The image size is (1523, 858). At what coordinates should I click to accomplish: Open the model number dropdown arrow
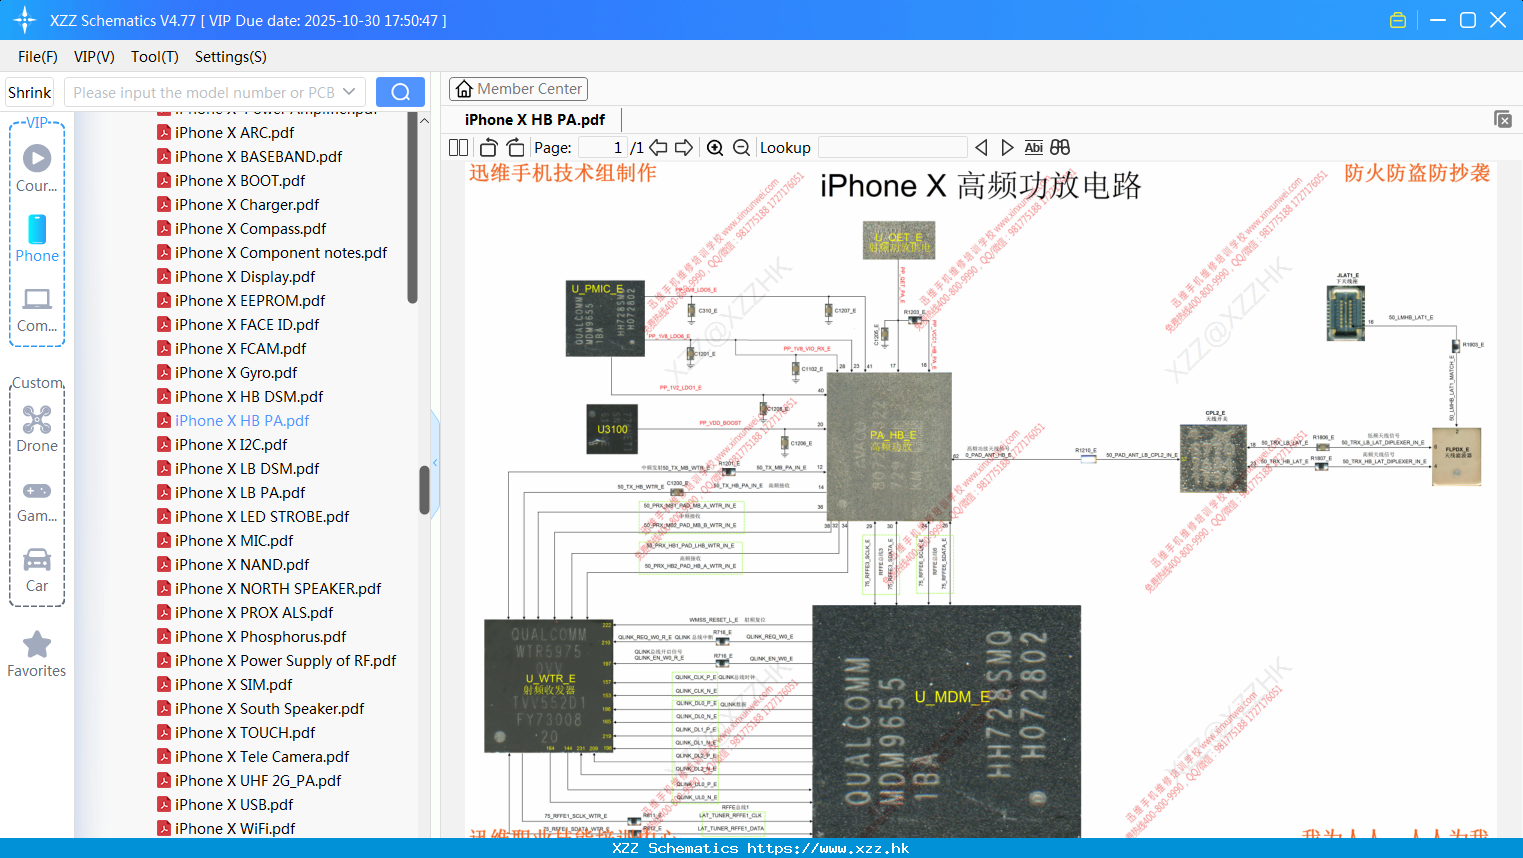click(x=349, y=92)
